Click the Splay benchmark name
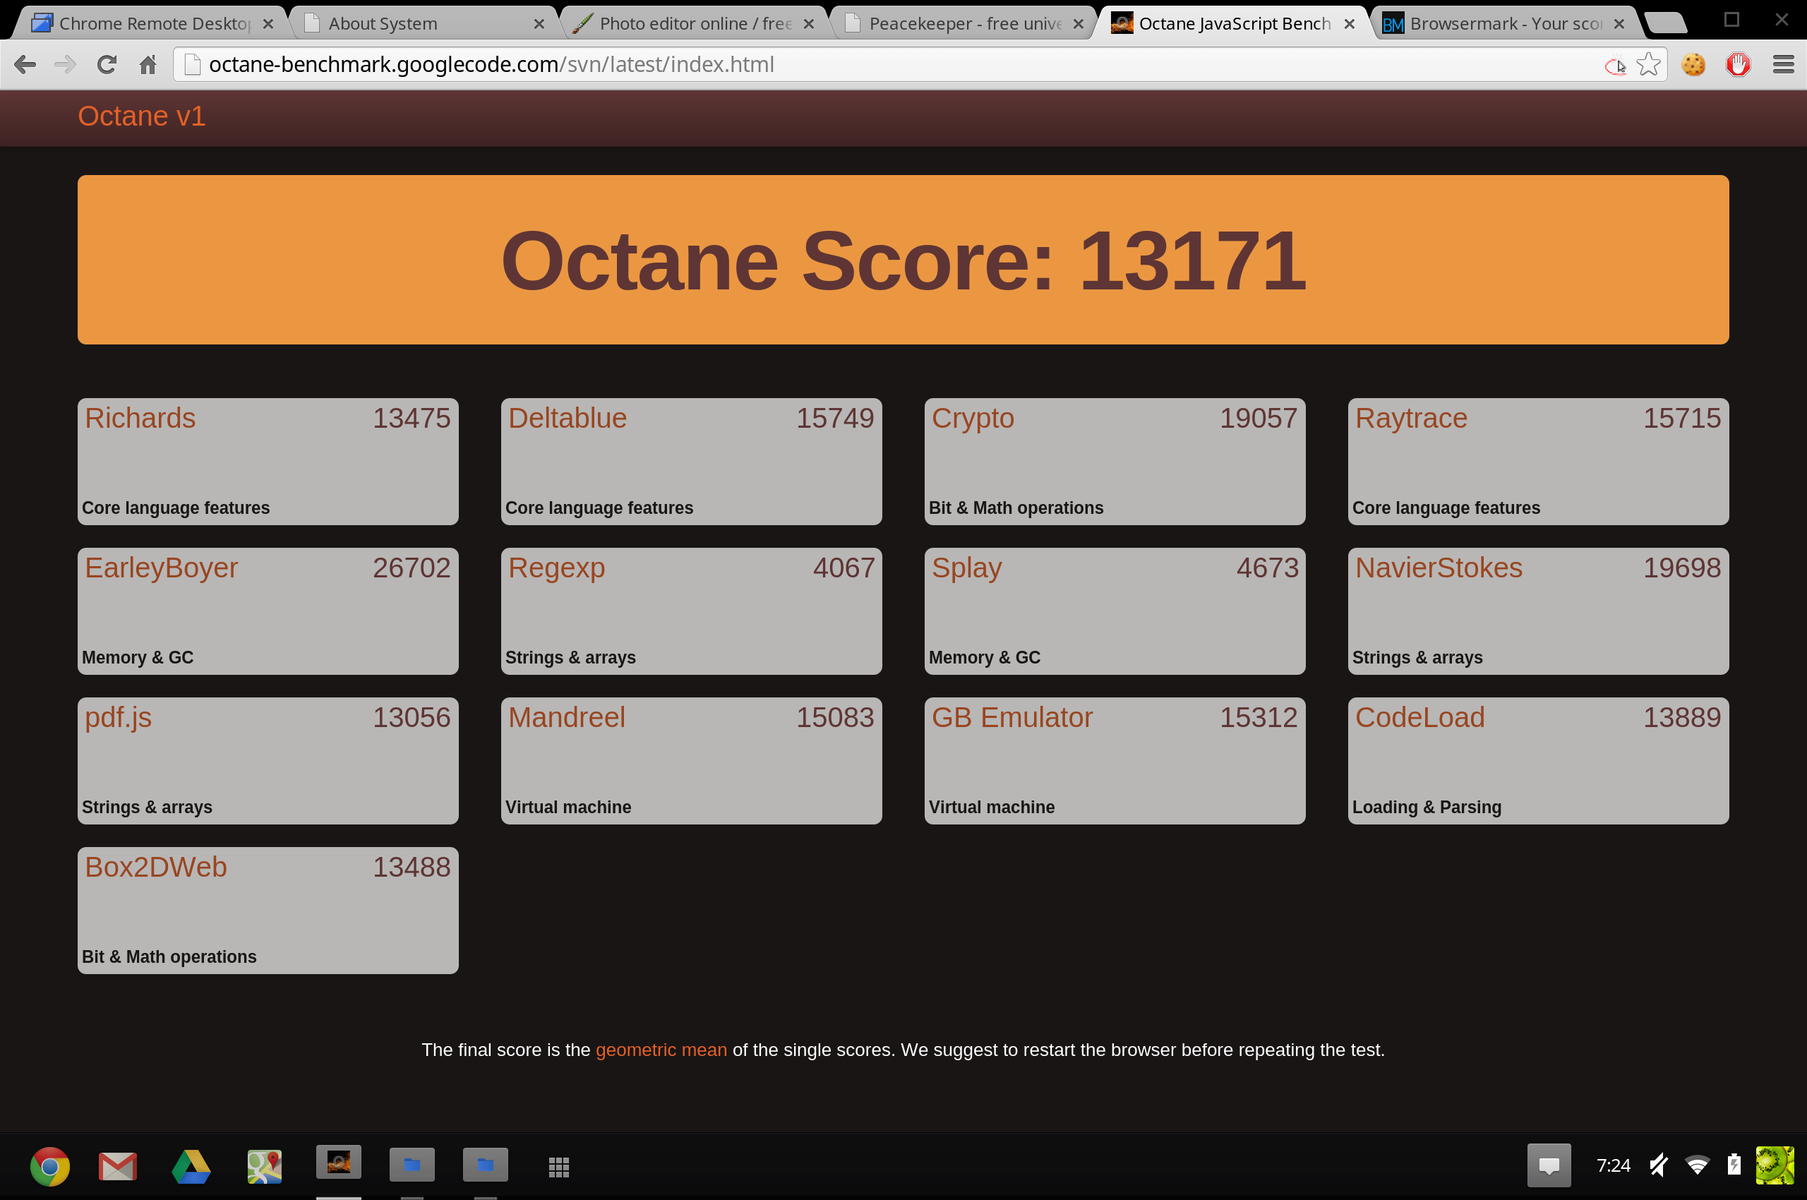The height and width of the screenshot is (1200, 1807). [967, 569]
